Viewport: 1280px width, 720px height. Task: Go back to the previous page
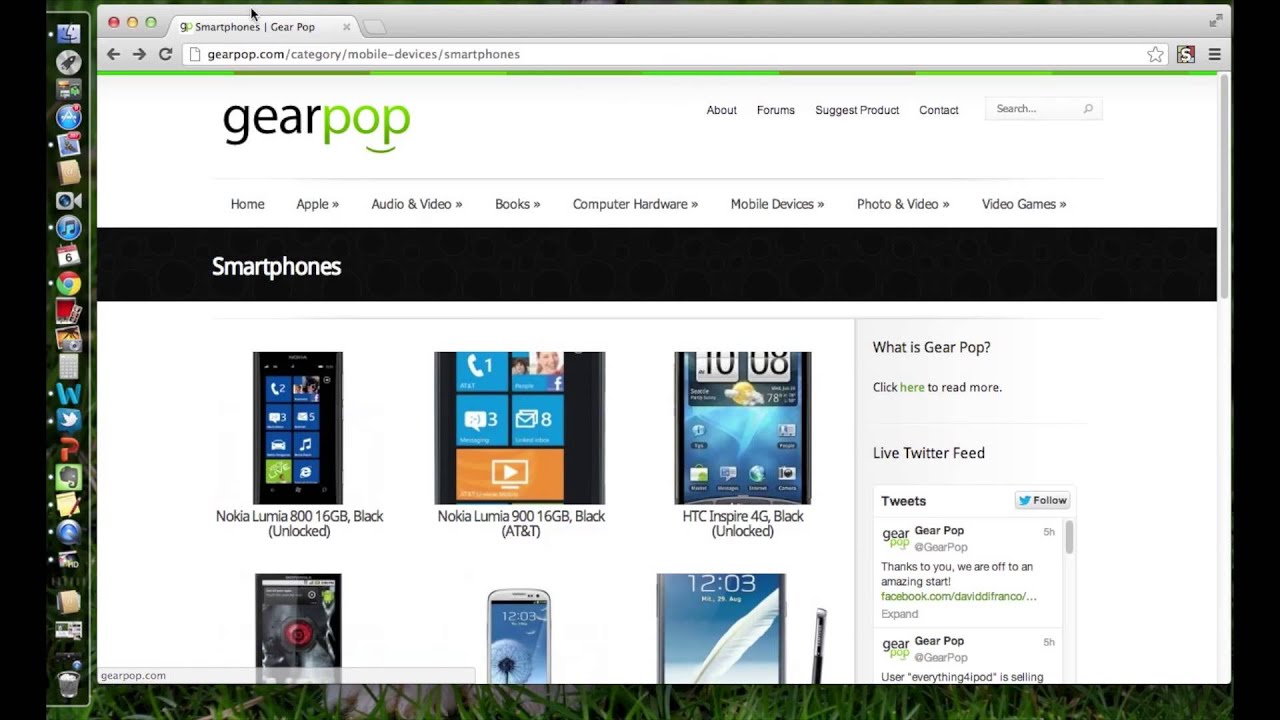[x=113, y=54]
